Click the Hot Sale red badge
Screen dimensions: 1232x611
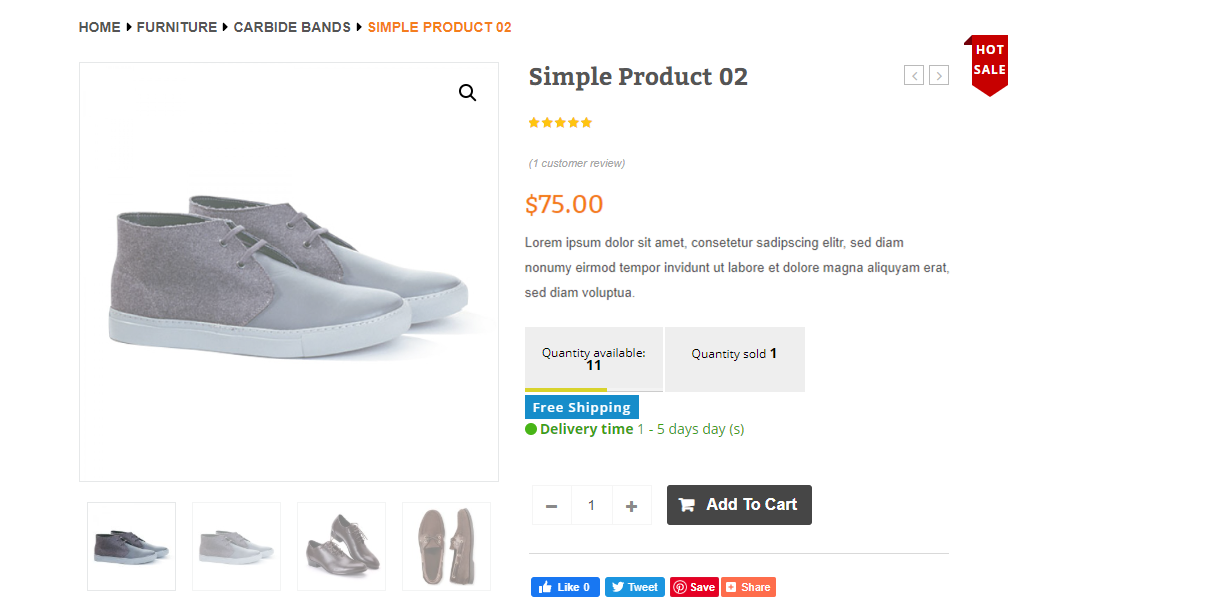click(x=988, y=66)
